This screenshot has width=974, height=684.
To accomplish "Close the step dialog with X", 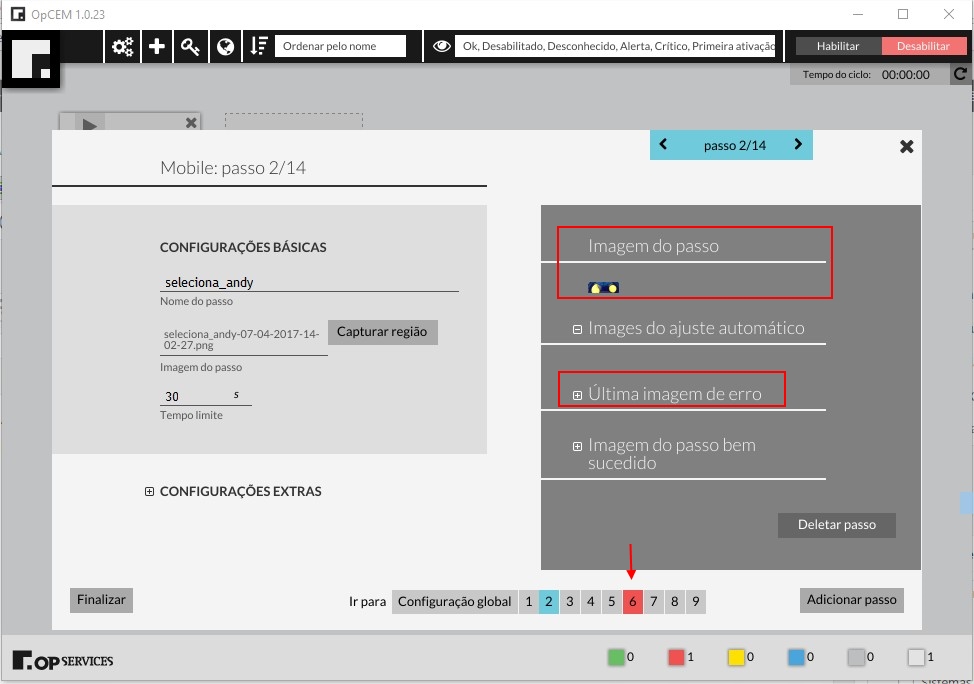I will (x=906, y=147).
